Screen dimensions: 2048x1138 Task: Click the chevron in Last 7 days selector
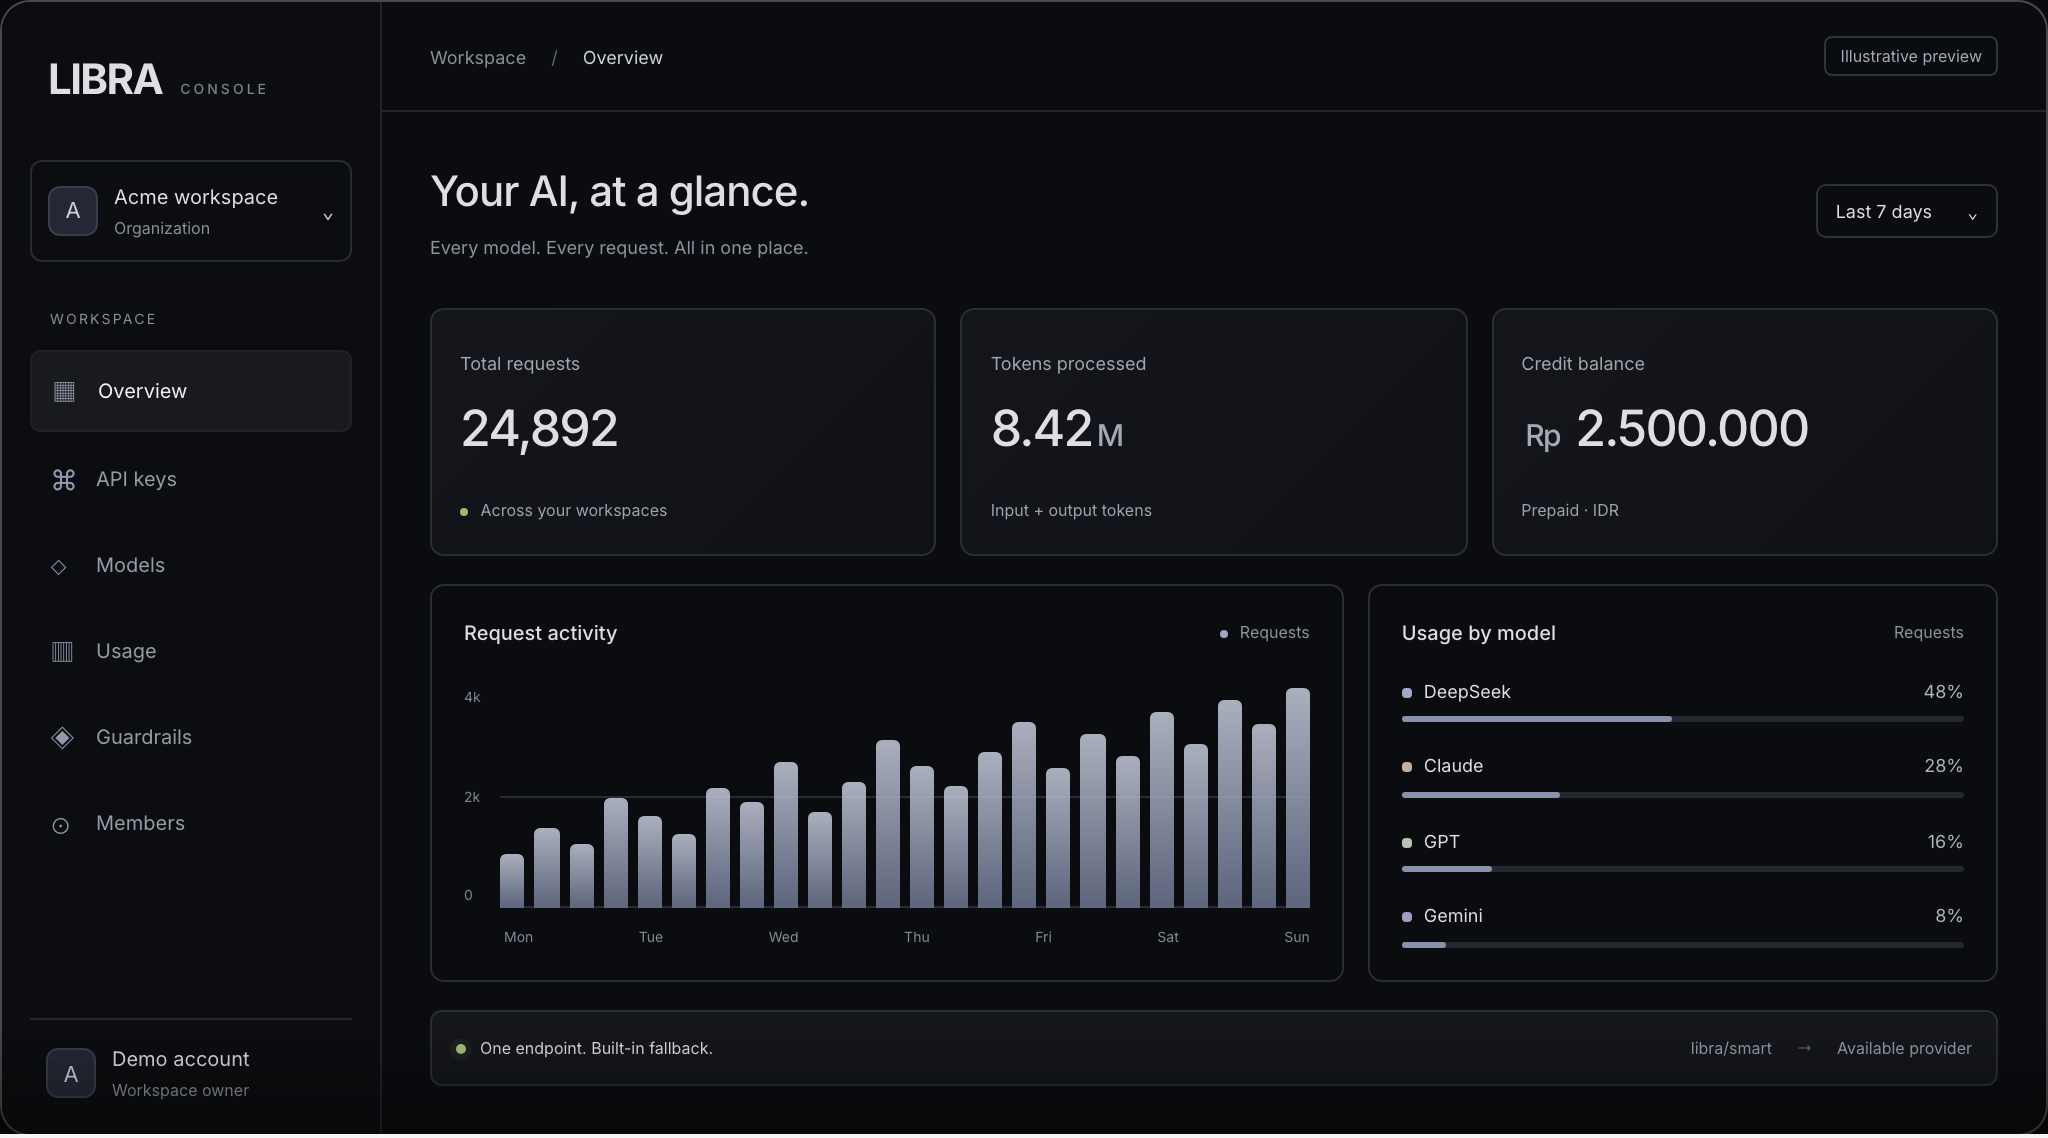[x=1972, y=216]
